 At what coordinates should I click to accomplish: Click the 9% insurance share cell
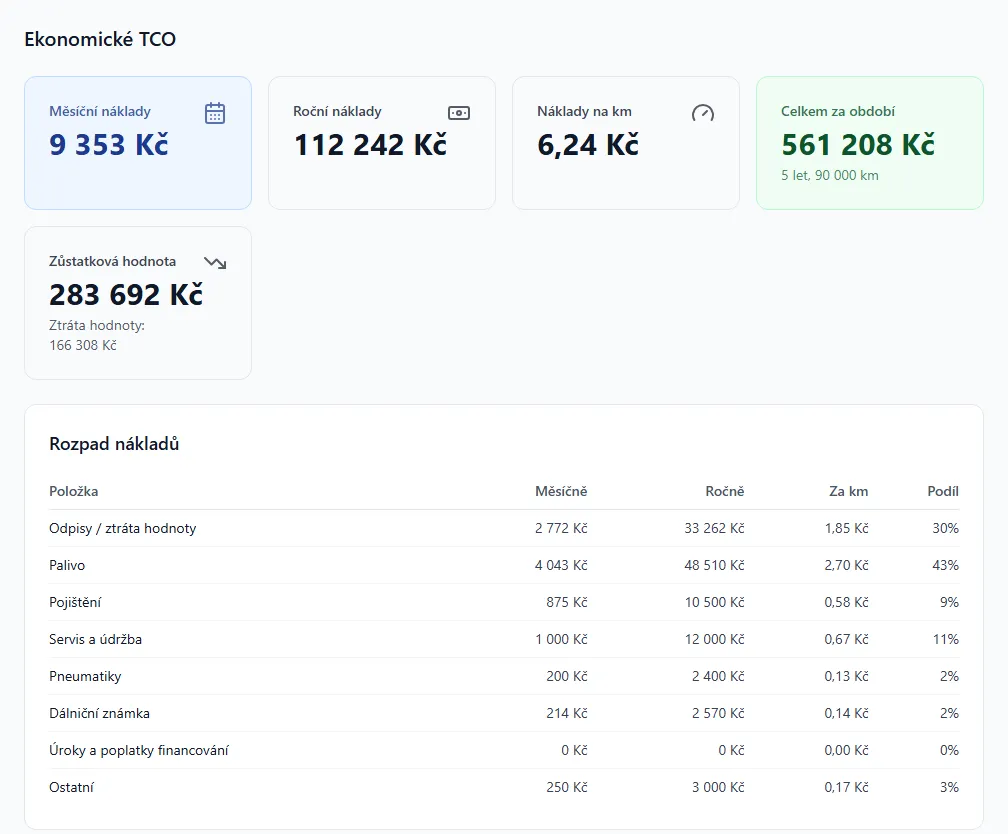pyautogui.click(x=949, y=603)
